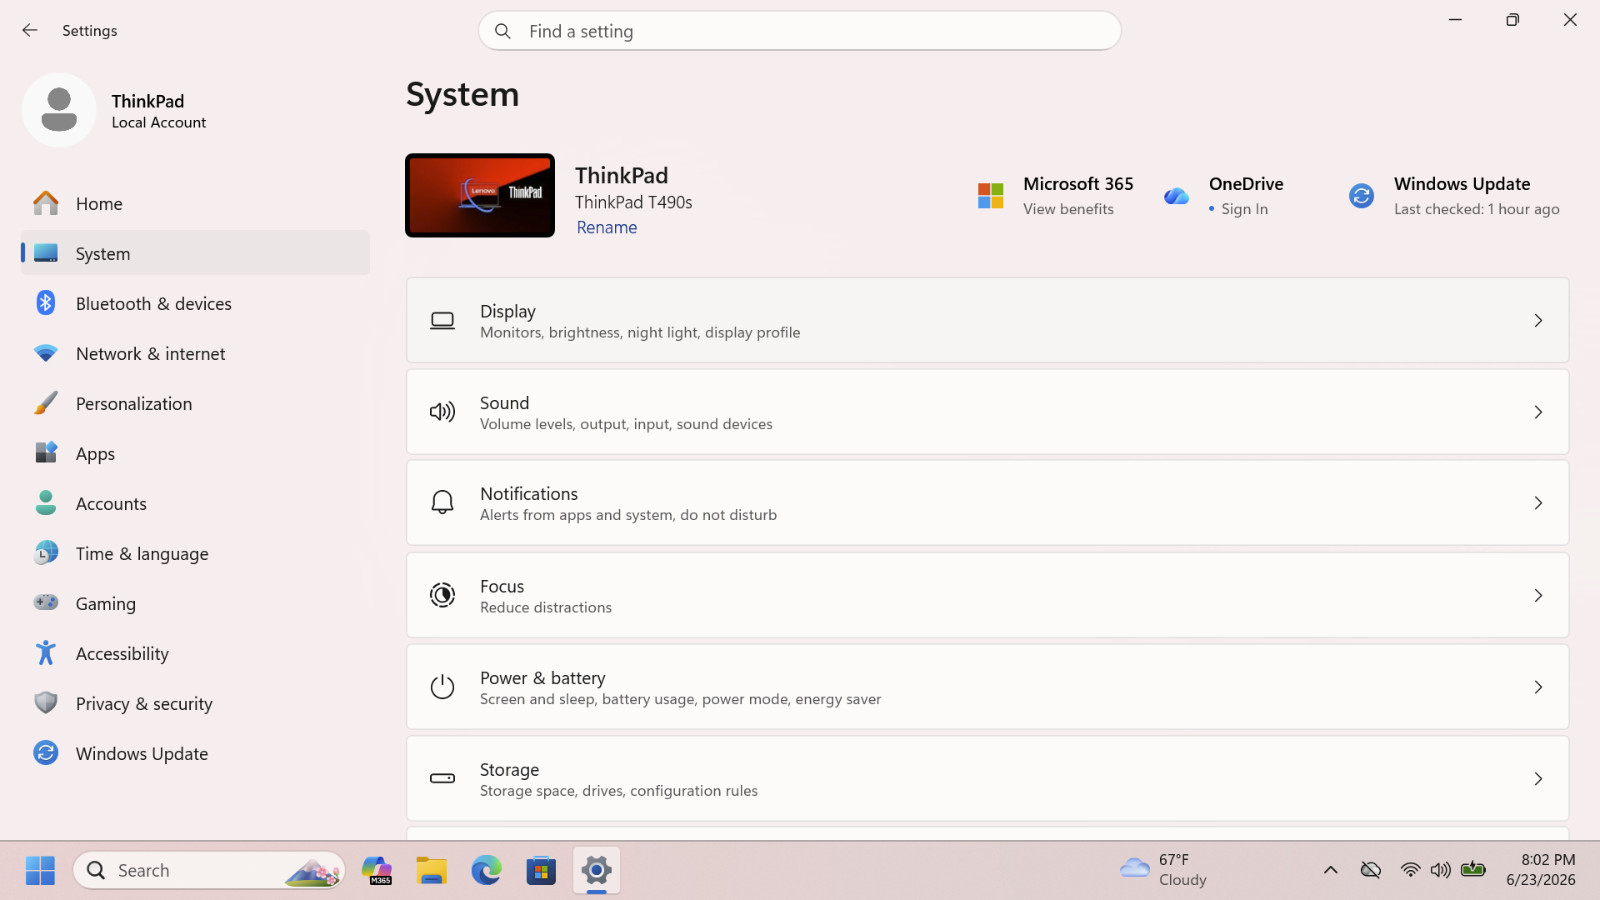Screen dimensions: 1600x900
Task: Expand Sound with its chevron
Action: pyautogui.click(x=1538, y=412)
